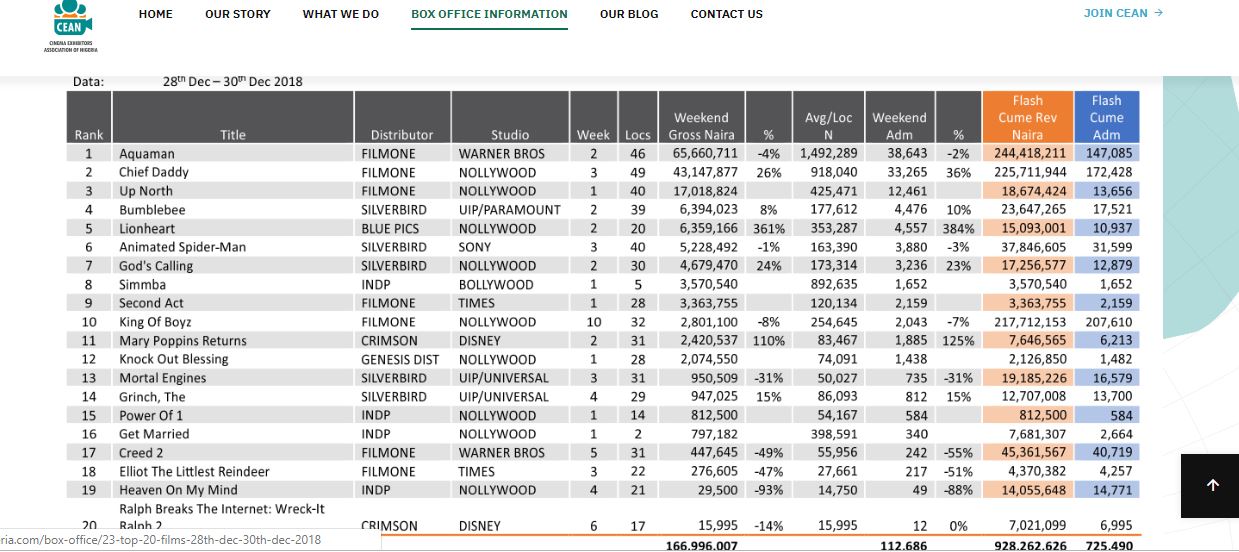Screen dimensions: 1239x552
Task: Select BOX OFFICE INFORMATION tab
Action: pyautogui.click(x=489, y=14)
